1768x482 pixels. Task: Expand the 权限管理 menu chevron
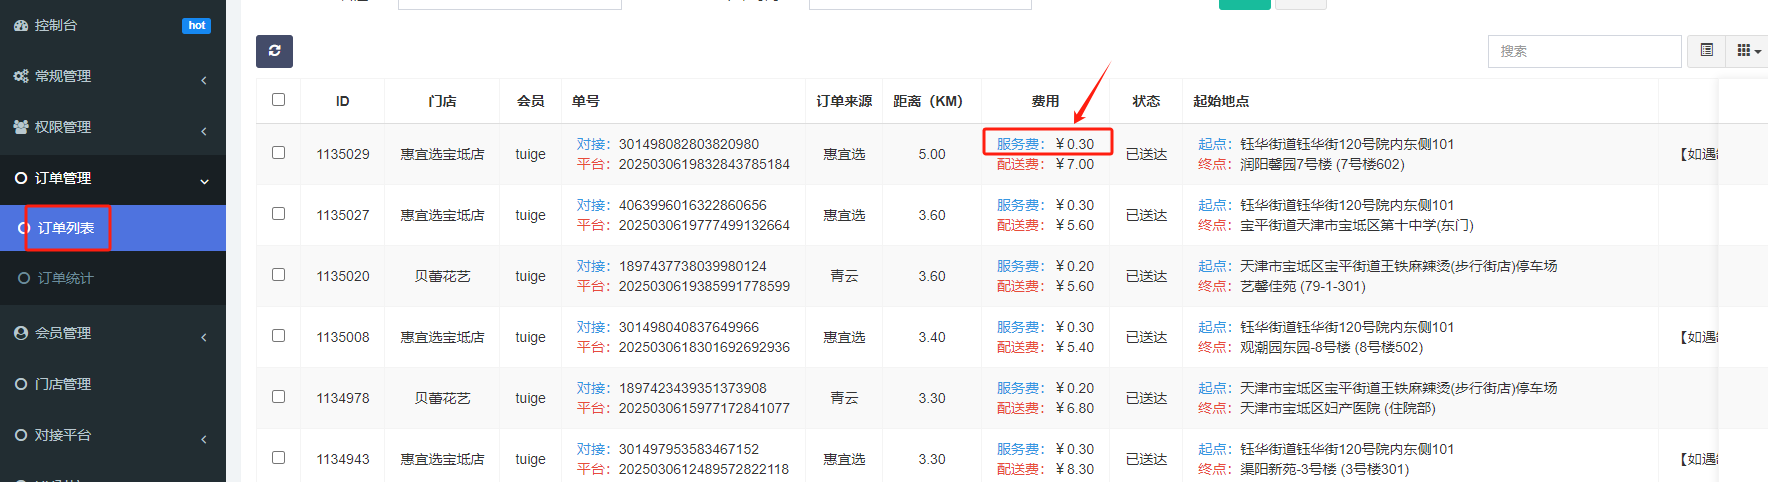click(204, 130)
